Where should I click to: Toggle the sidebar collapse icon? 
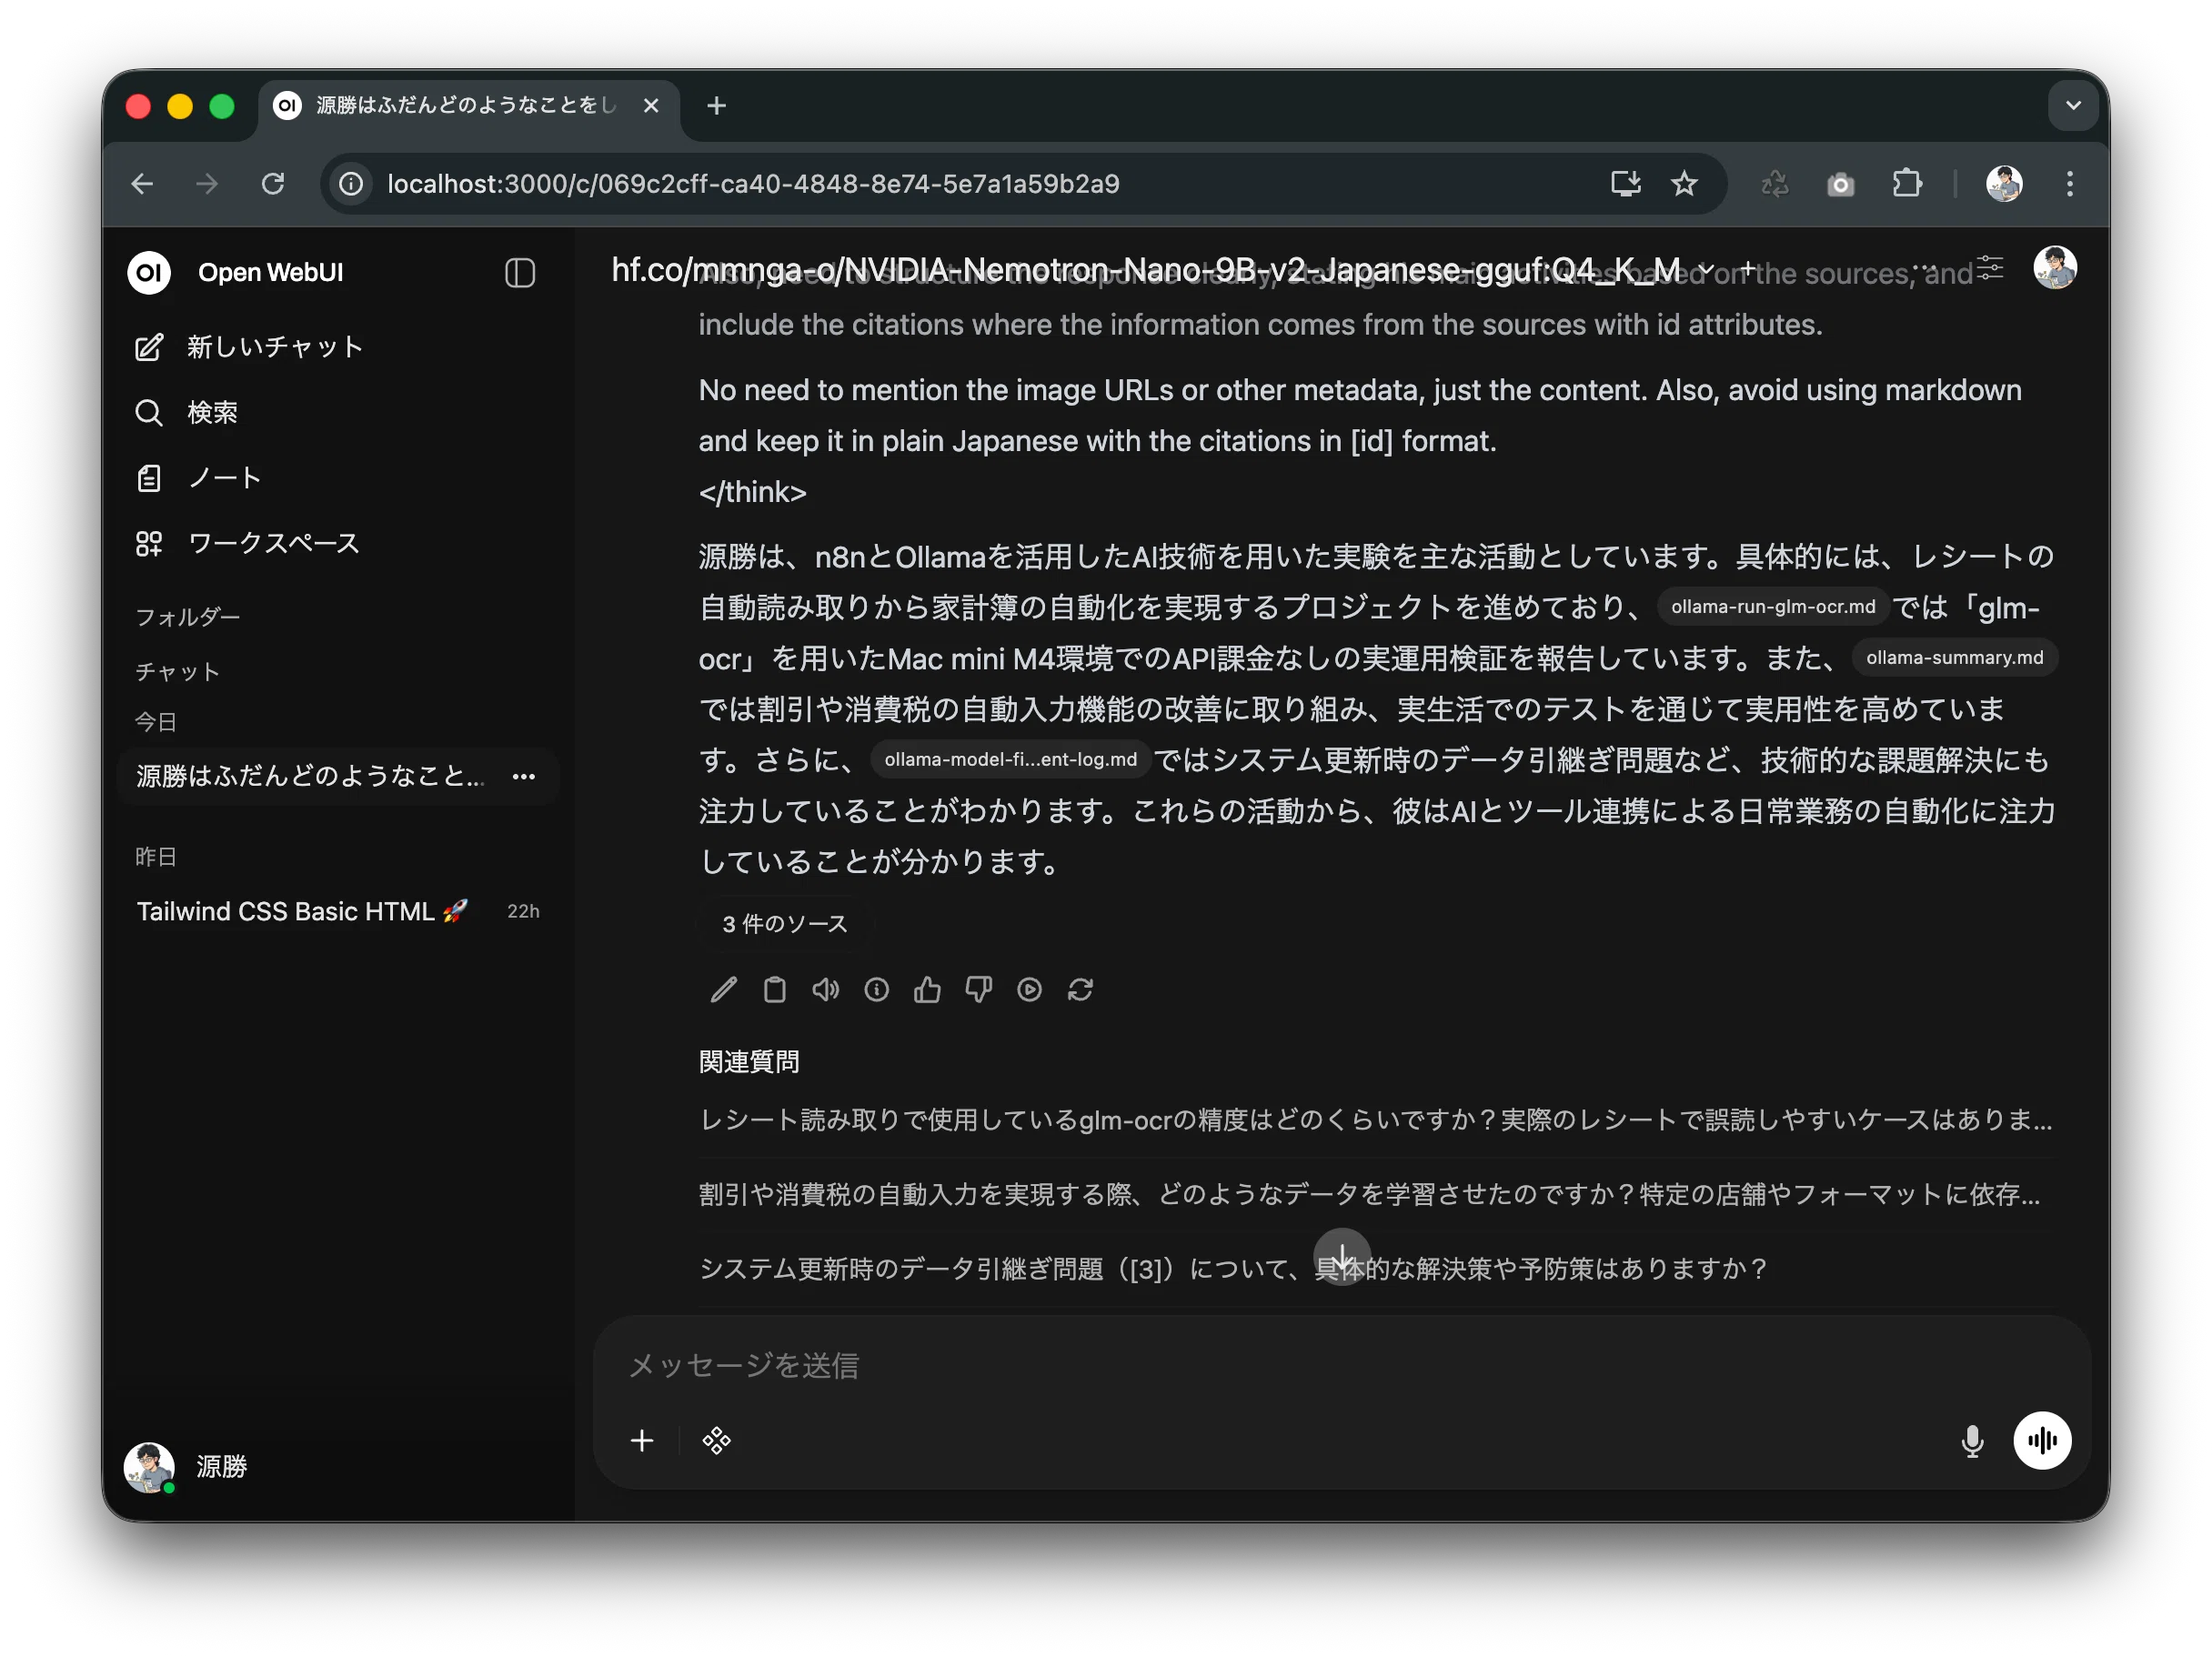[520, 273]
